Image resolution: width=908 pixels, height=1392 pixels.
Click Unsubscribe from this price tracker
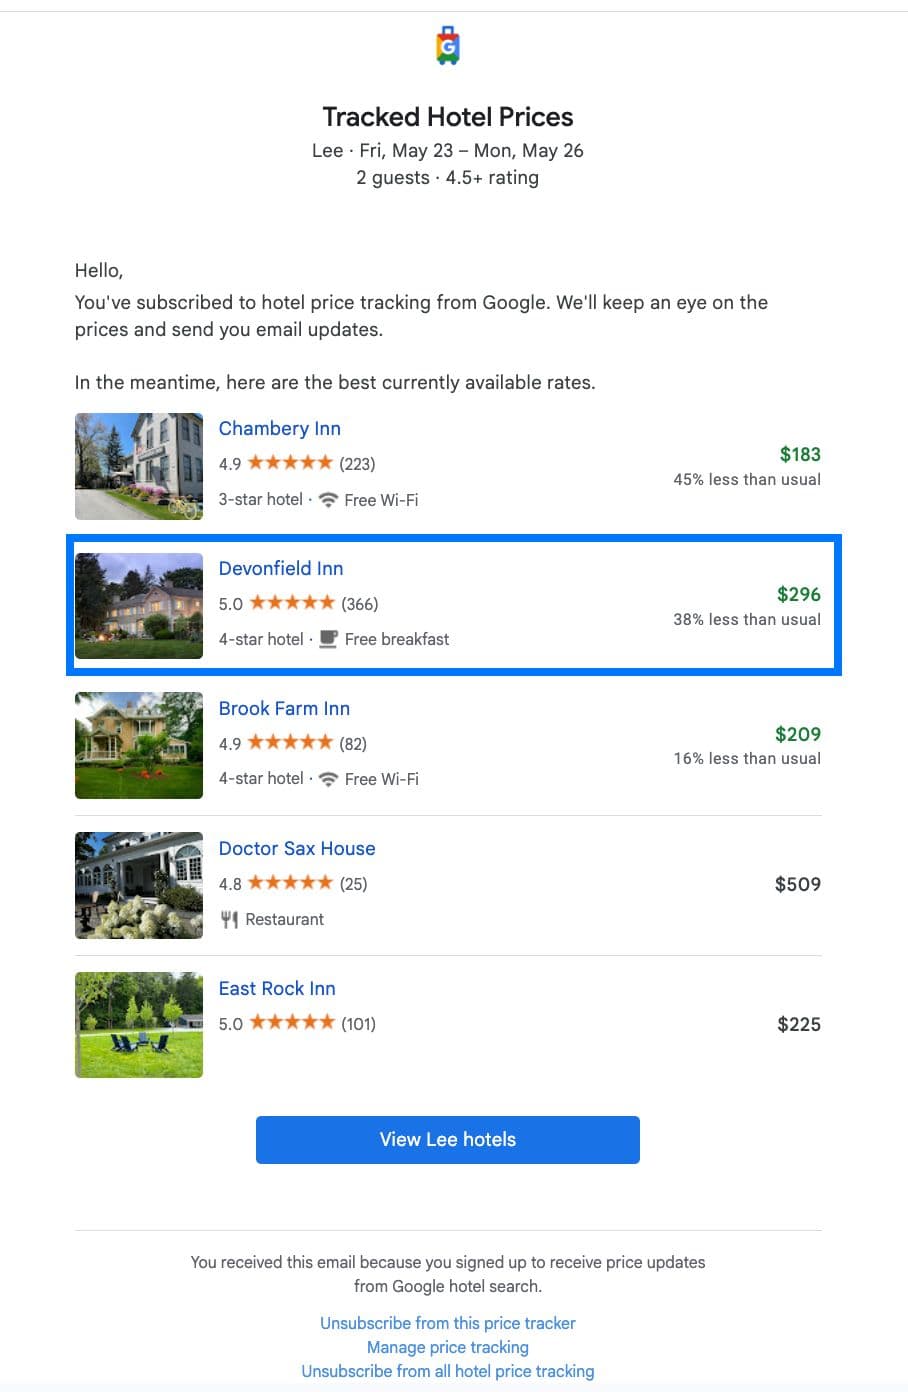coord(448,1323)
